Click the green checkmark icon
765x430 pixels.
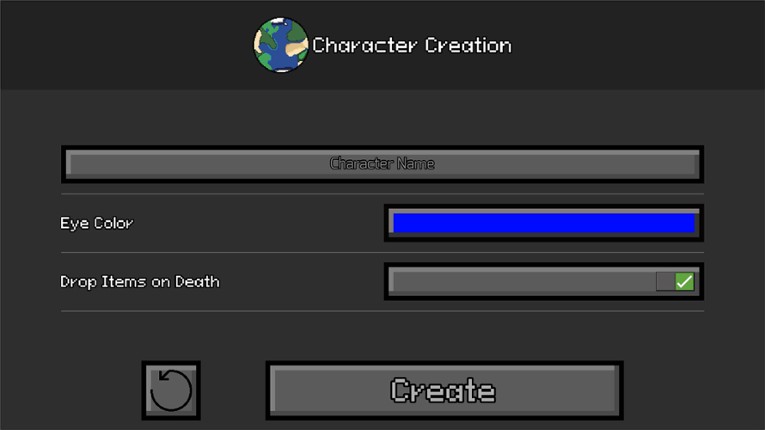coord(684,282)
